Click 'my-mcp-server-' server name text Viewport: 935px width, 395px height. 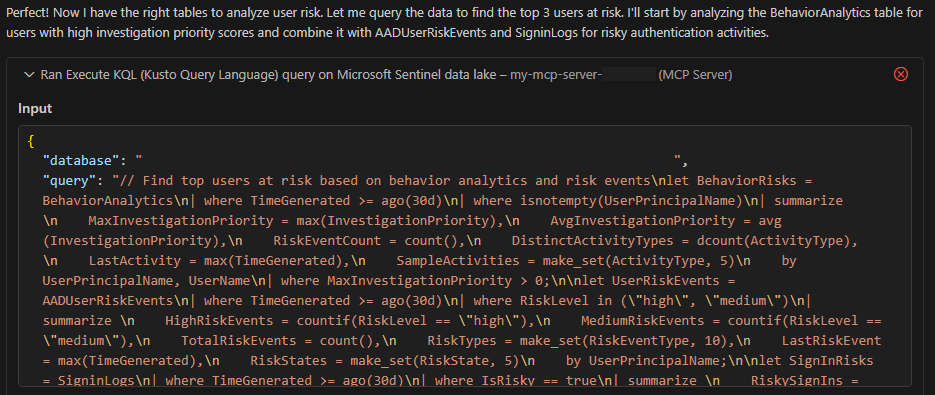(556, 75)
